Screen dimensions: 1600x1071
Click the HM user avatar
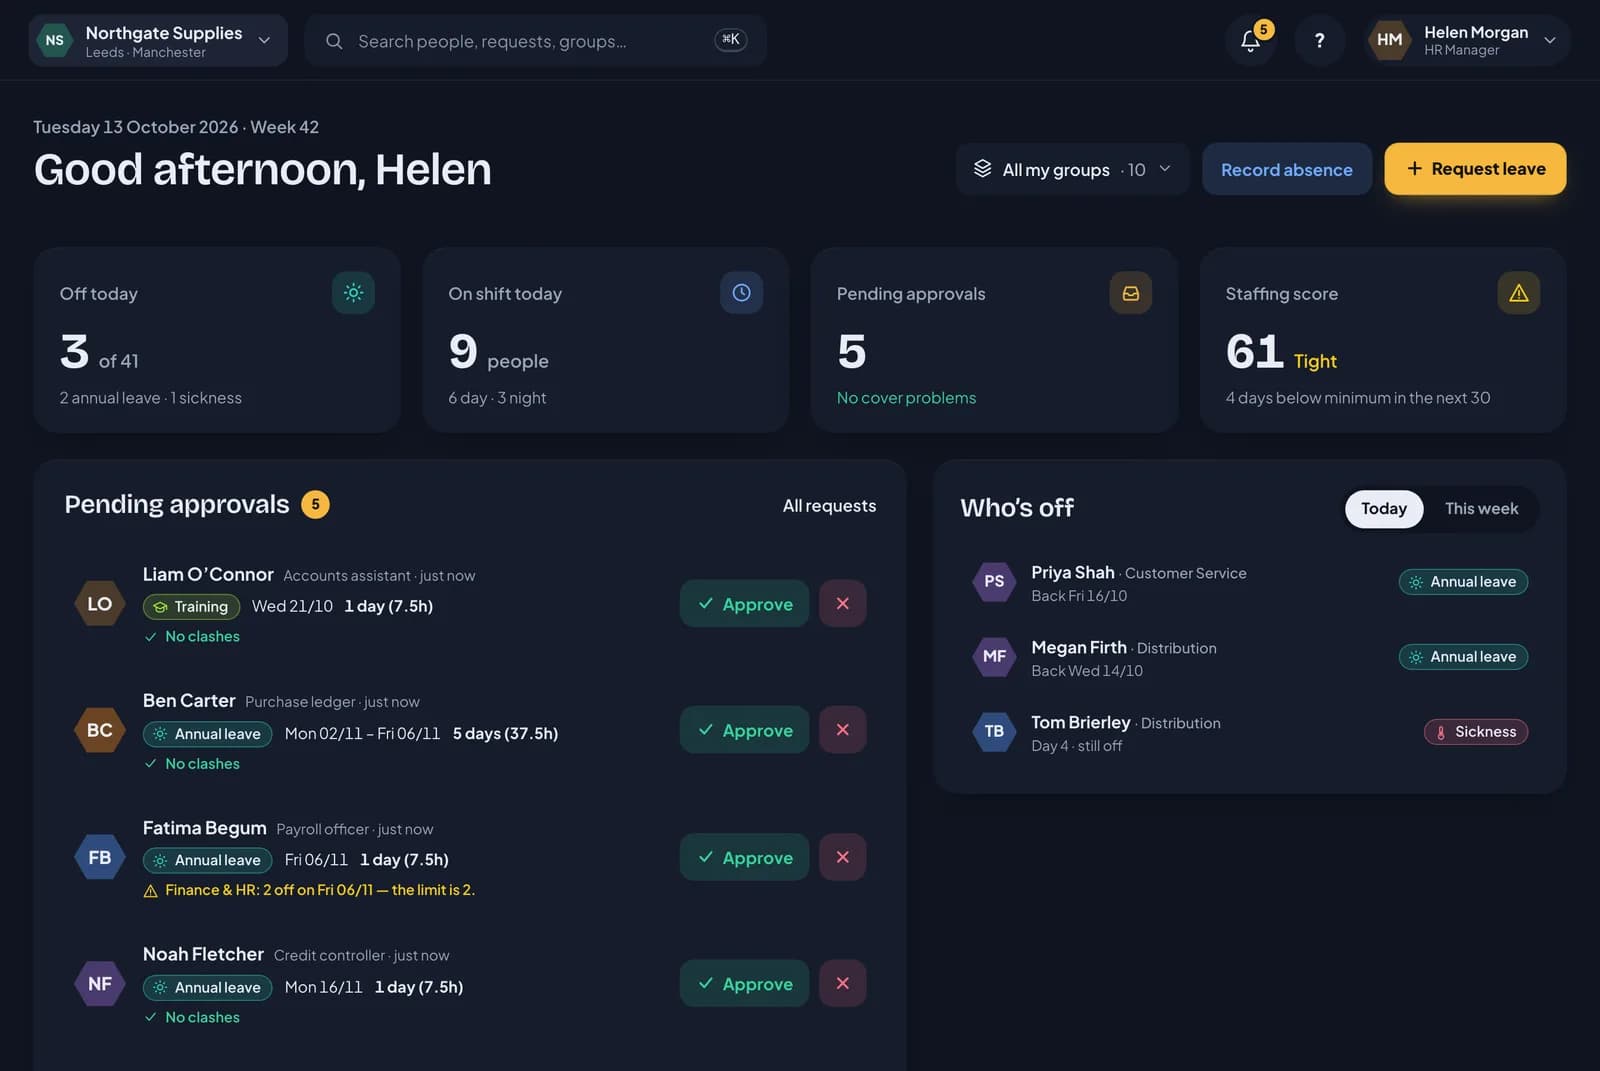coord(1389,40)
